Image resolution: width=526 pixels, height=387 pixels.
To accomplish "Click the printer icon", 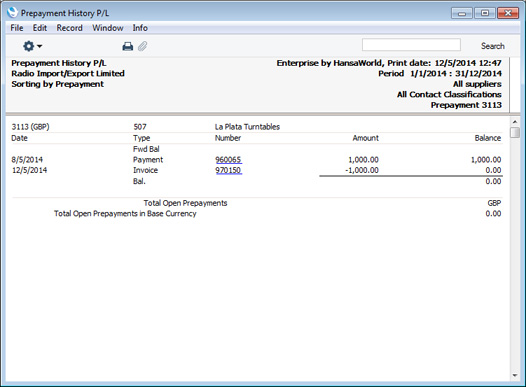I will point(127,46).
